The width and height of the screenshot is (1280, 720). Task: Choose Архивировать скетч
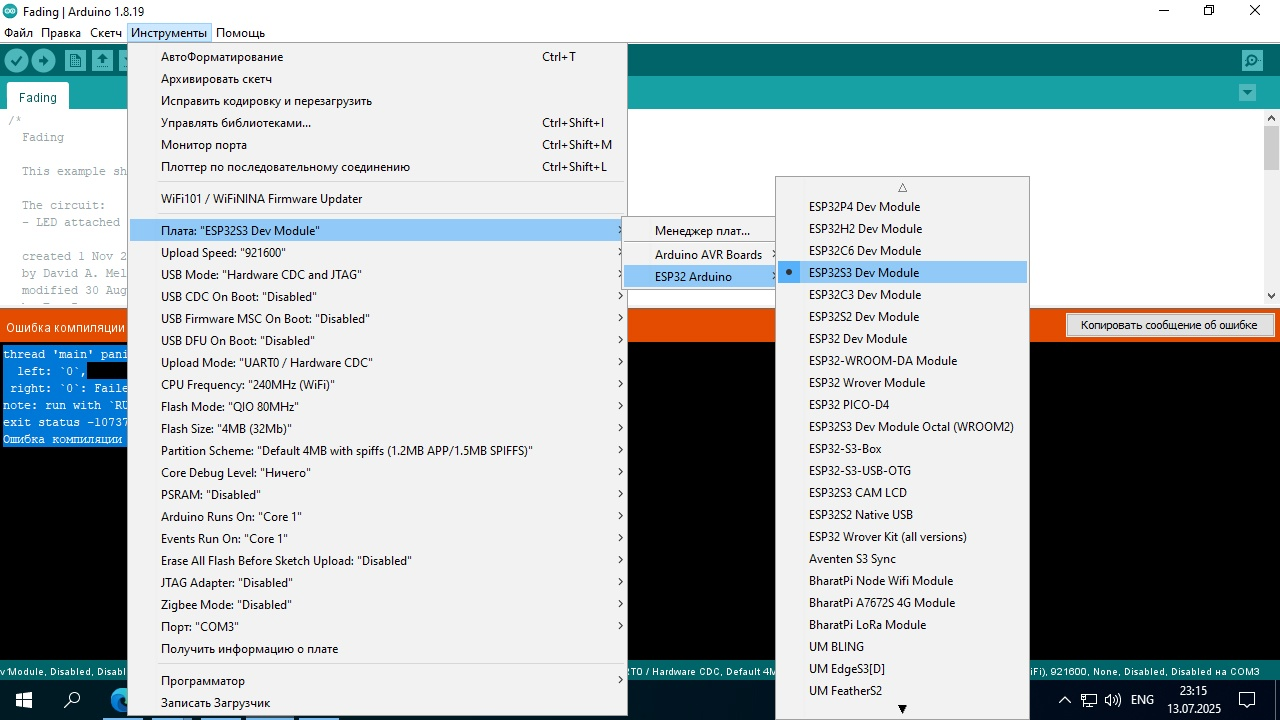378,79
